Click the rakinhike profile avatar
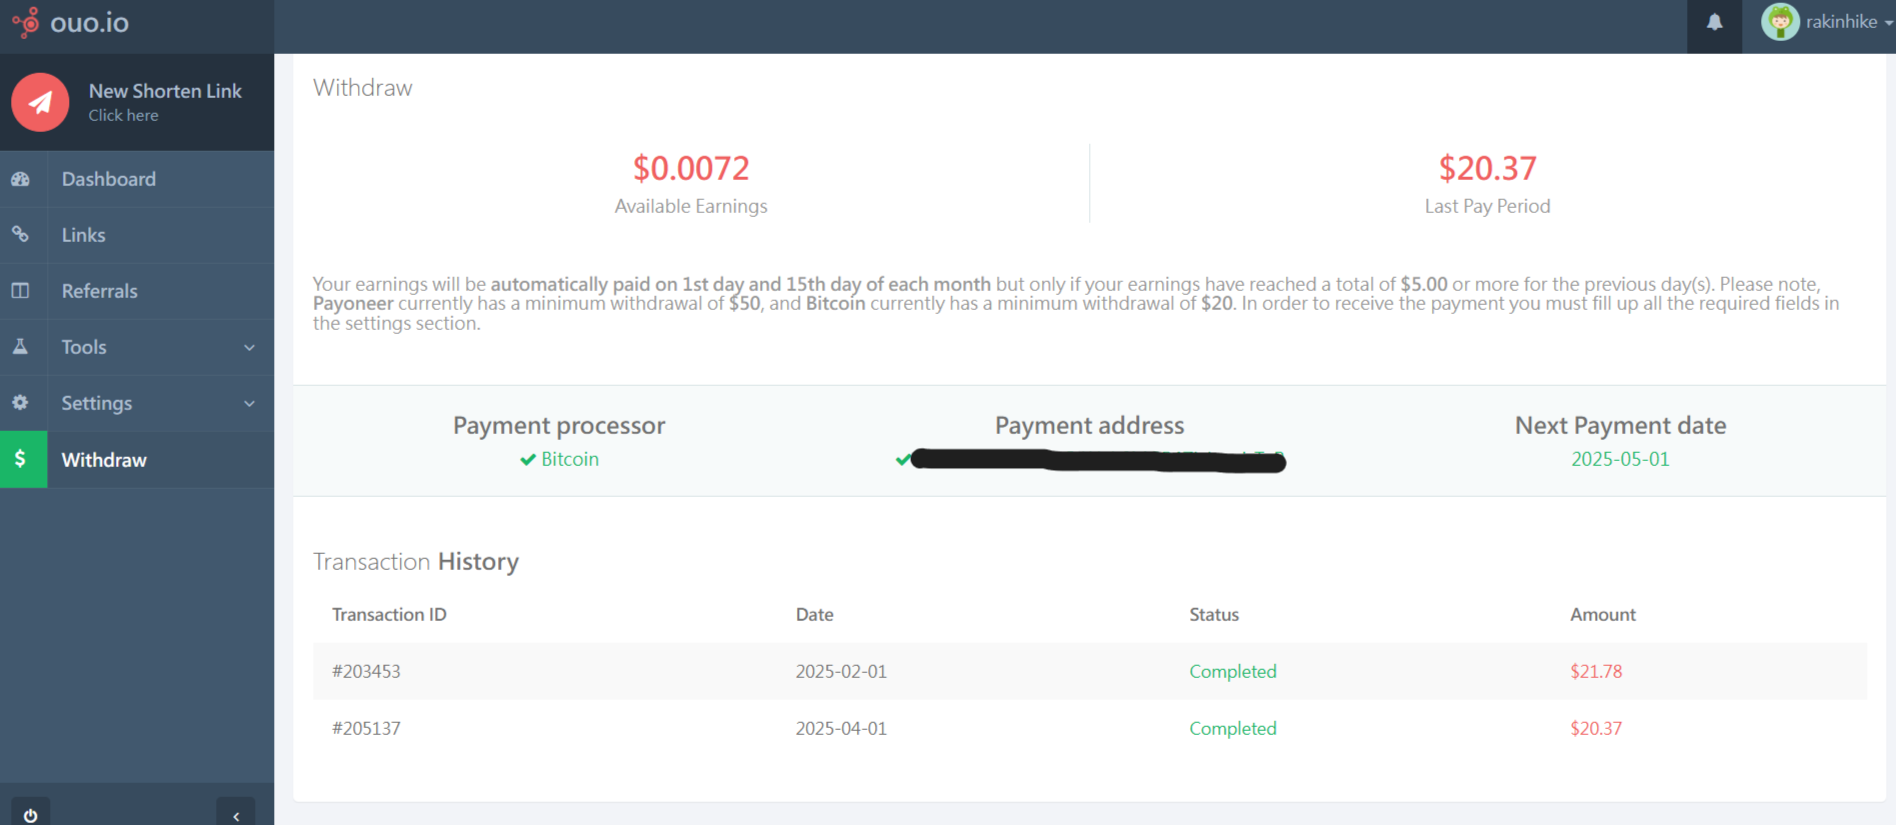The image size is (1896, 825). click(1780, 22)
